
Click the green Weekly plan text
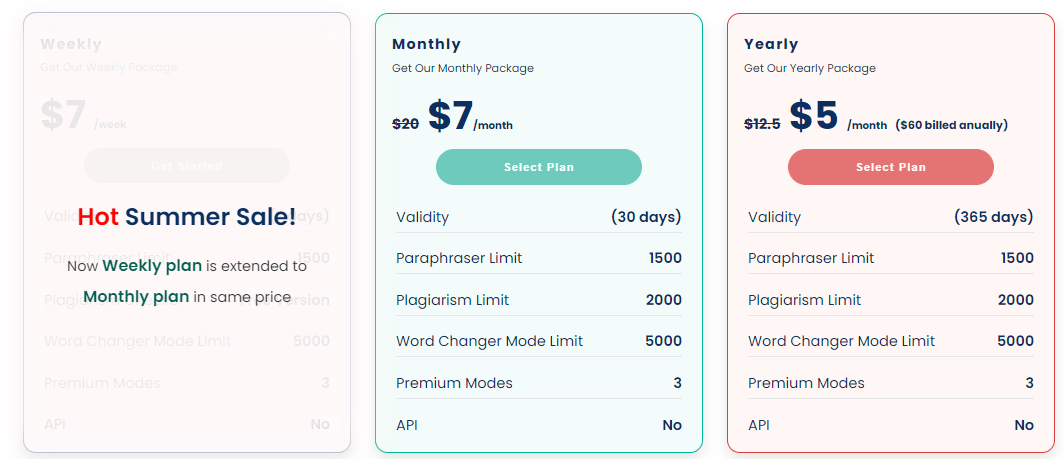point(152,266)
